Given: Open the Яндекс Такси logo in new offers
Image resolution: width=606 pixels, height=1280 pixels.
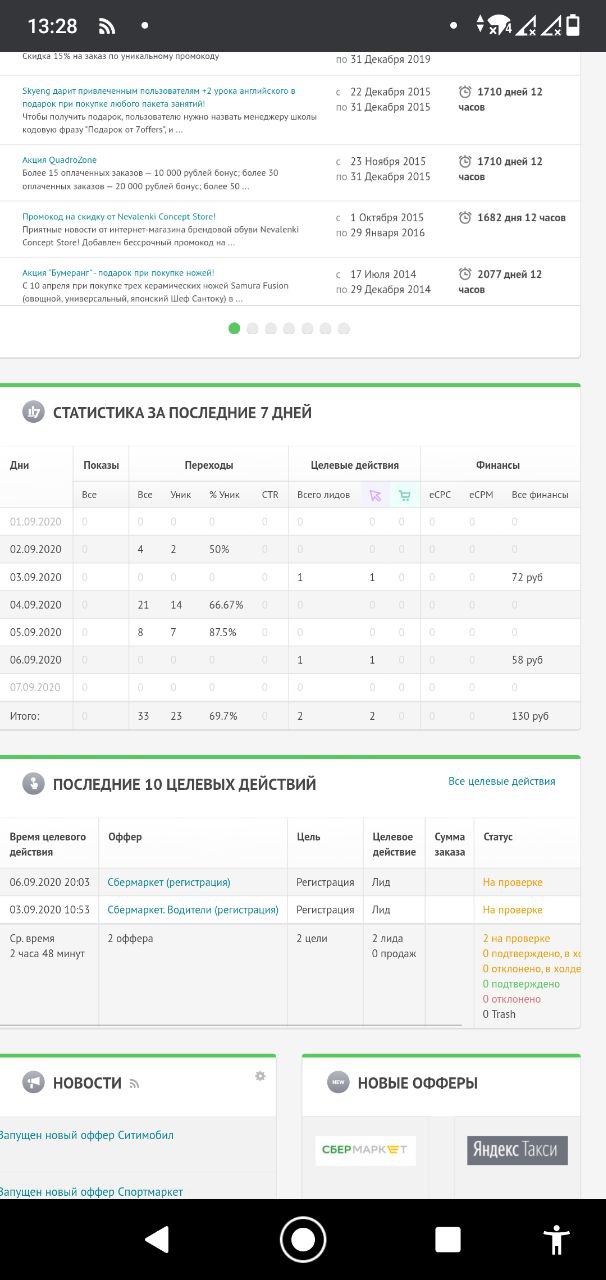Looking at the screenshot, I should (x=517, y=1150).
